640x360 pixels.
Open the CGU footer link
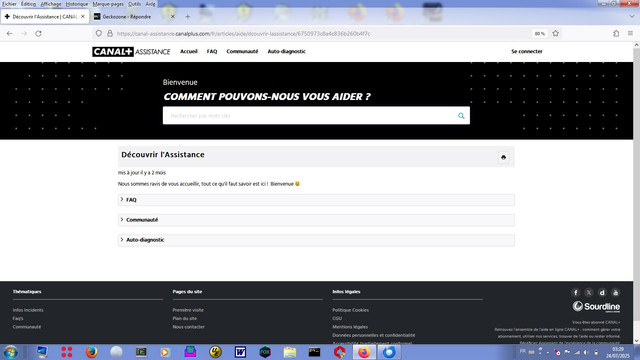(337, 318)
